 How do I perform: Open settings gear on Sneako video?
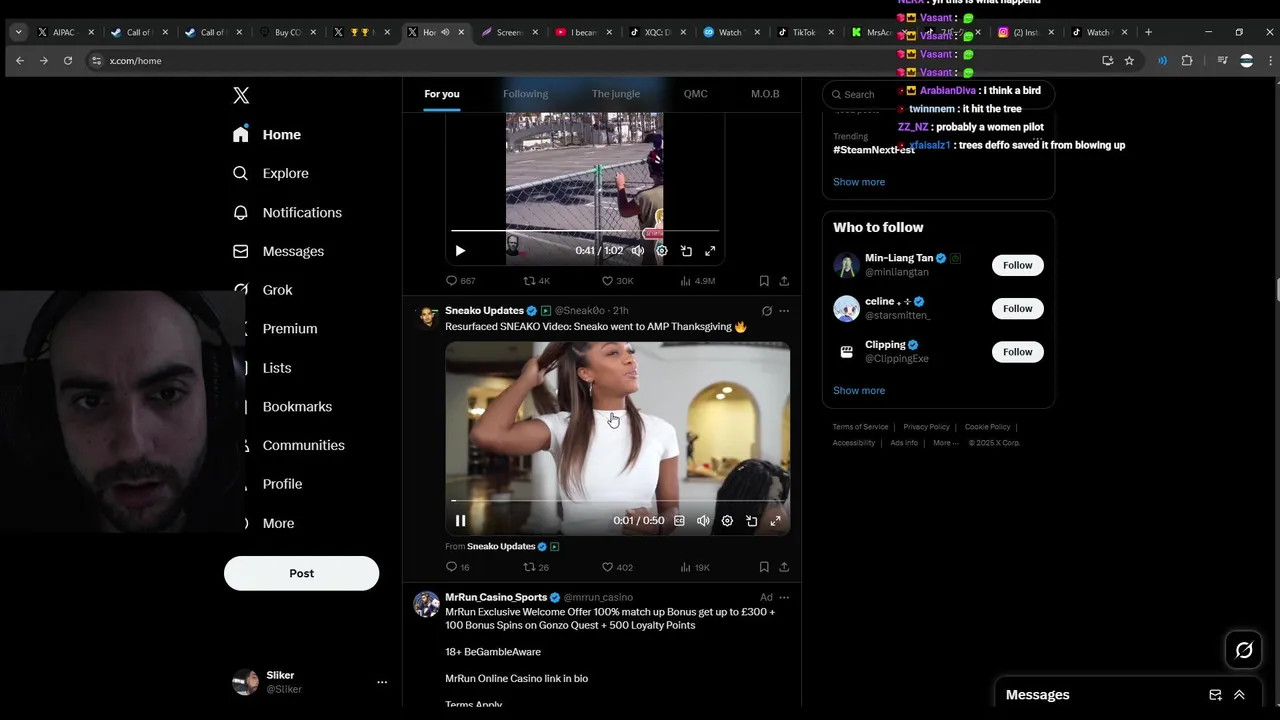(727, 521)
